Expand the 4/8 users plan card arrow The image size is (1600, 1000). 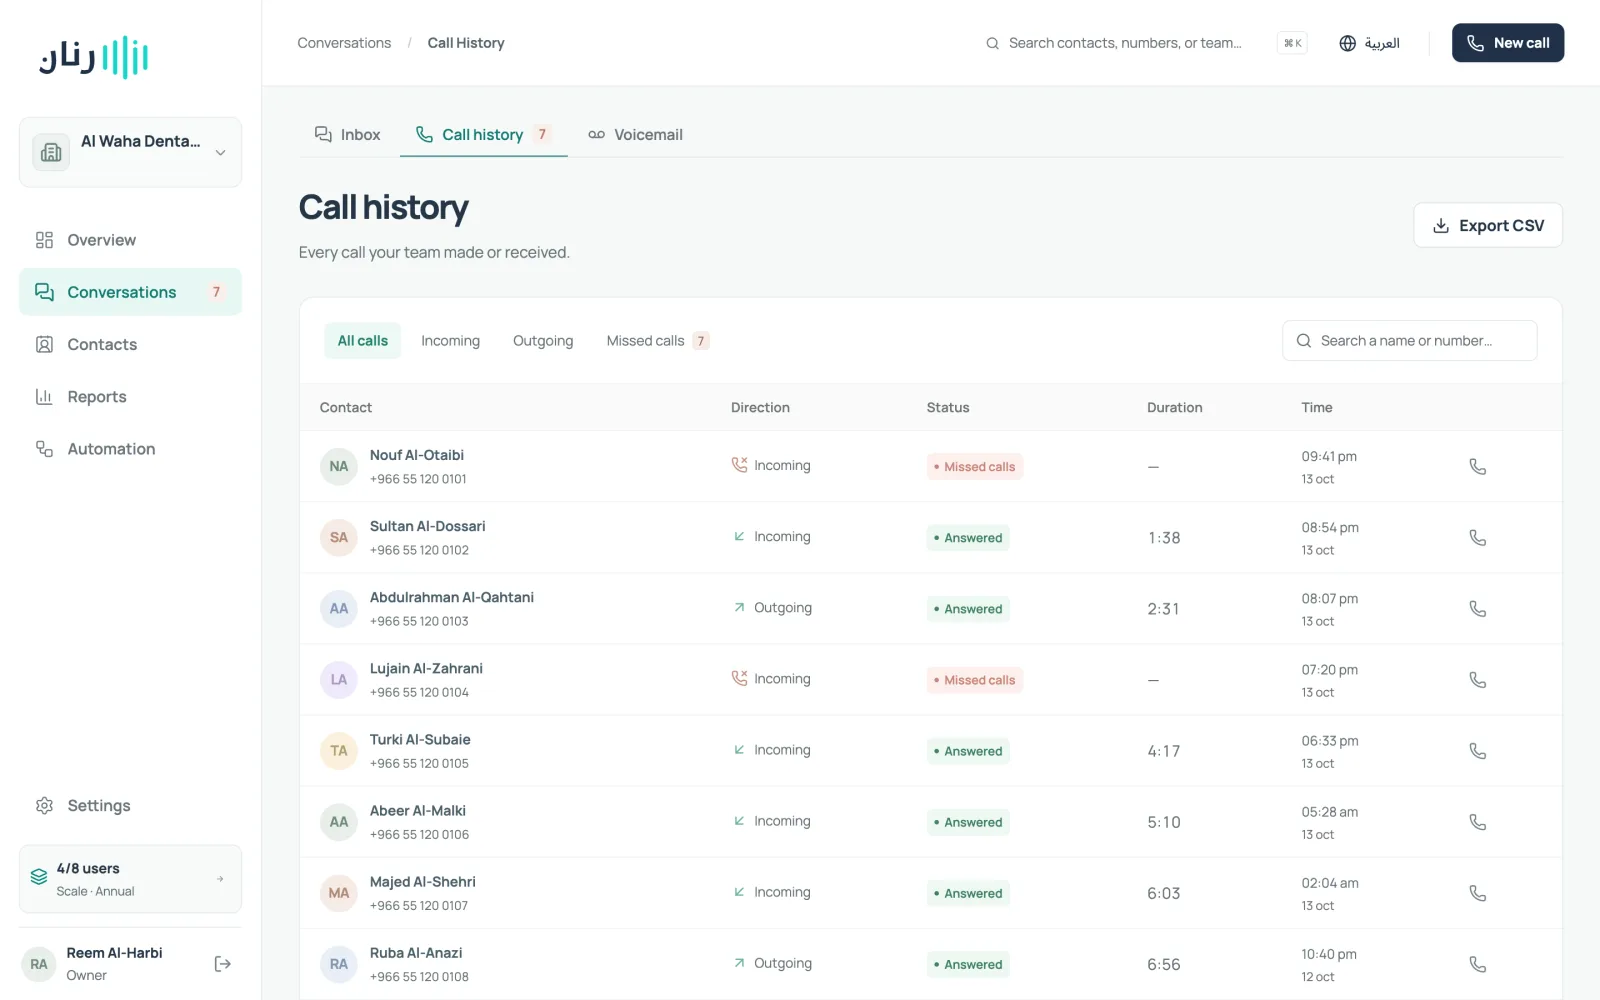tap(220, 879)
